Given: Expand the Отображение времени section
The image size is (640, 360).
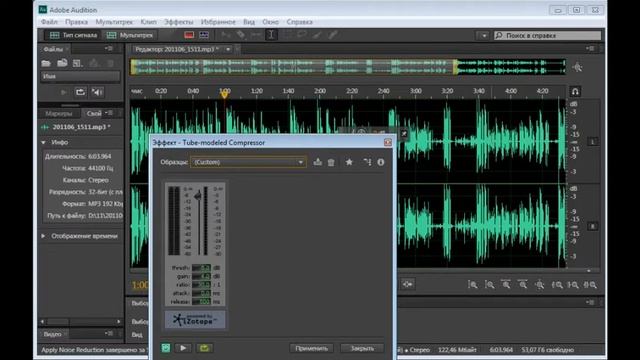Looking at the screenshot, I should click(x=43, y=236).
